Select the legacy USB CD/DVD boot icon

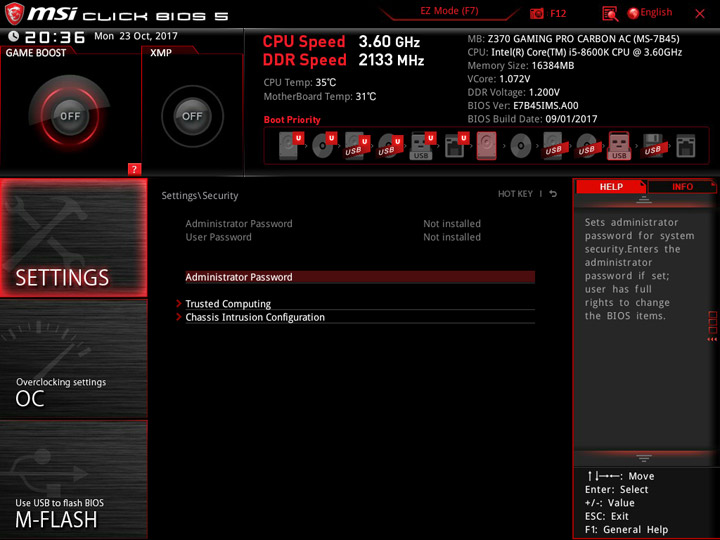pyautogui.click(x=587, y=146)
